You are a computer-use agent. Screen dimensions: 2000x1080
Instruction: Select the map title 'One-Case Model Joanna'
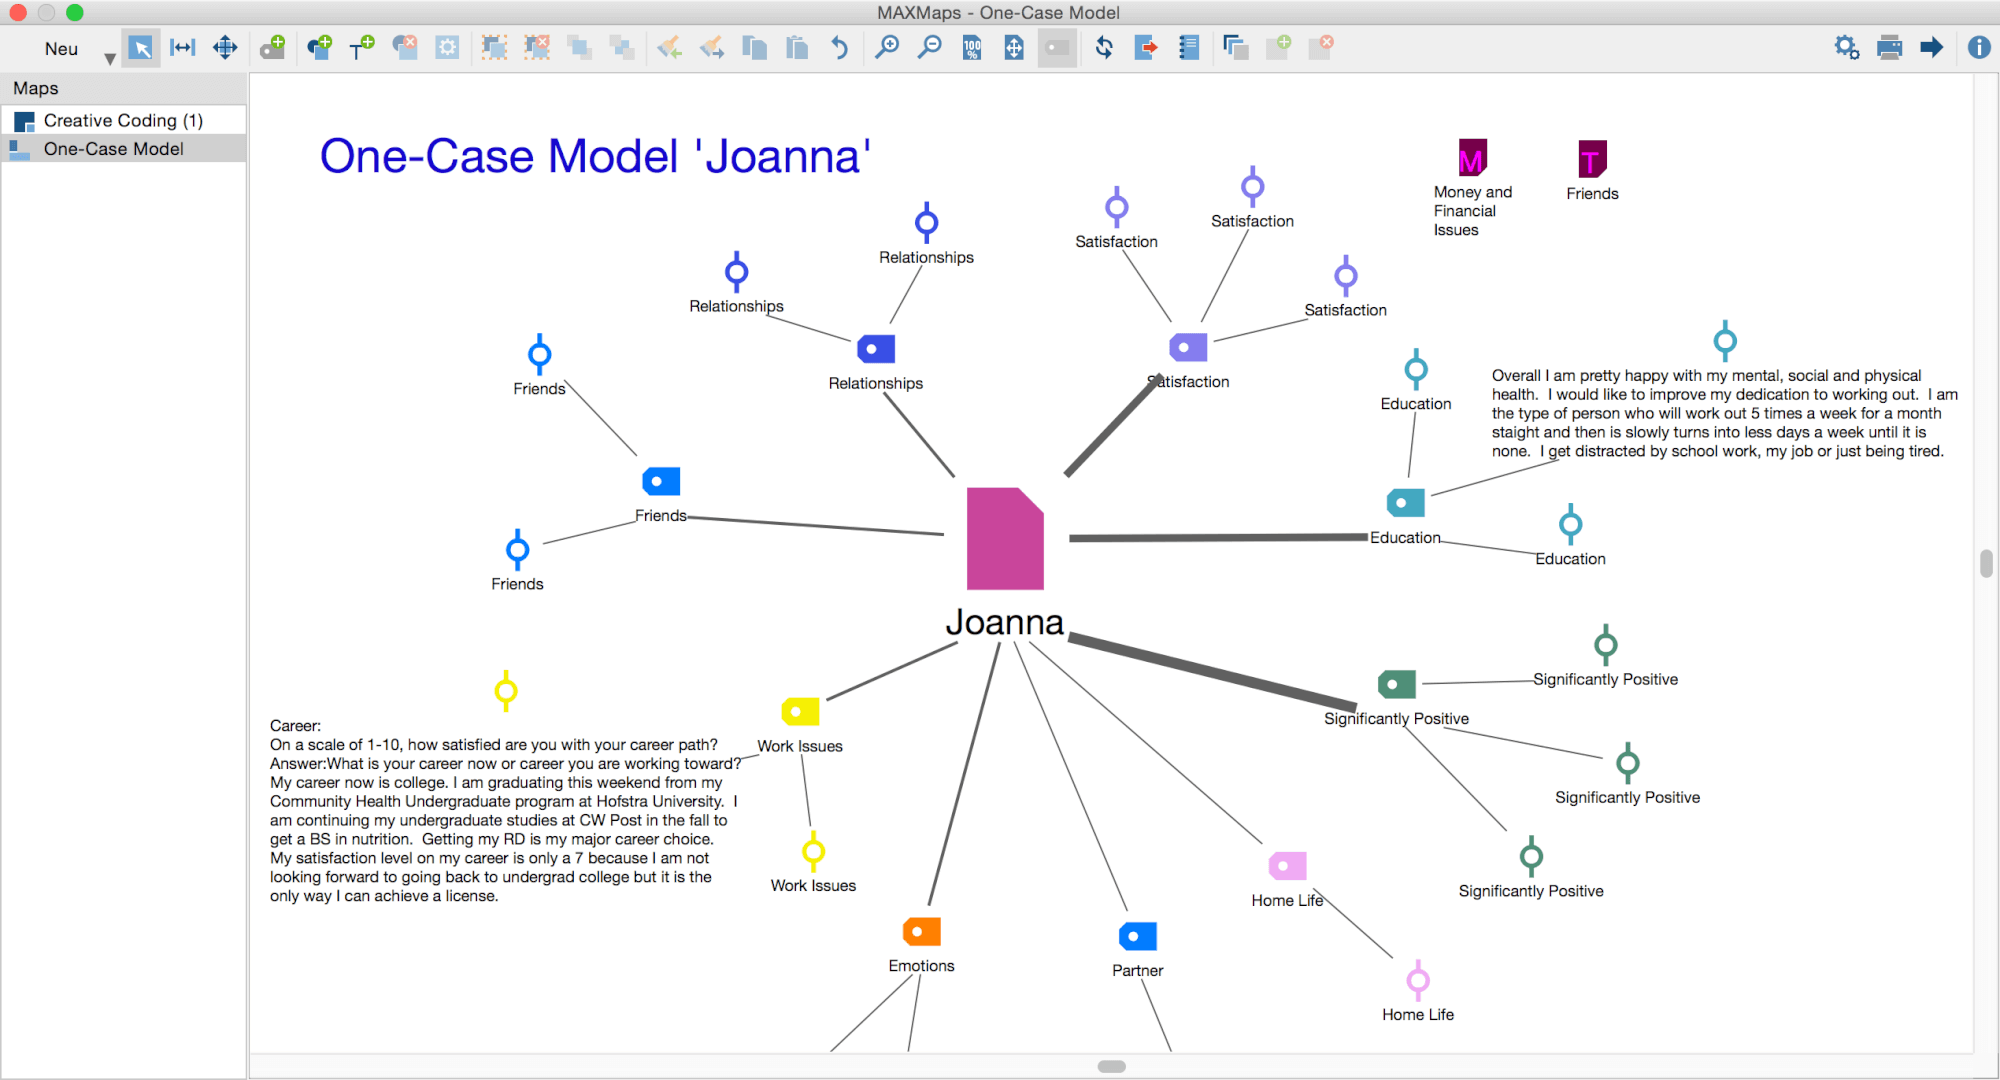(595, 156)
